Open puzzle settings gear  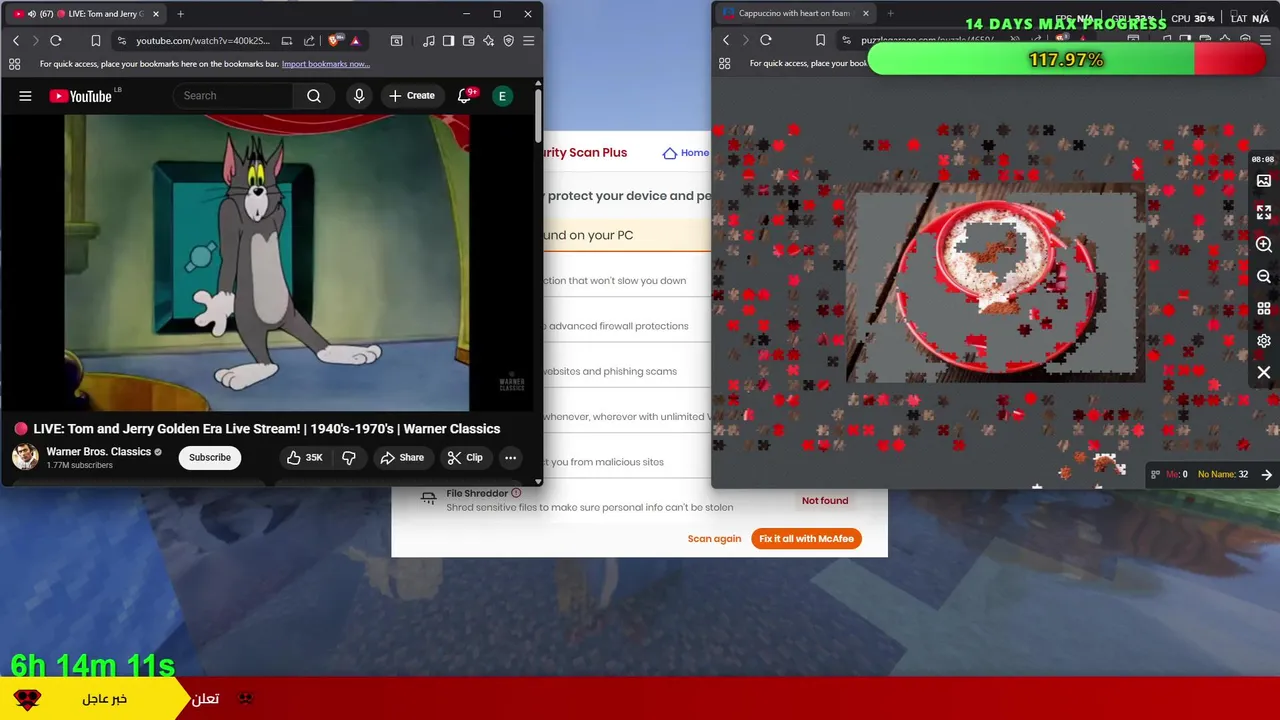(x=1264, y=341)
